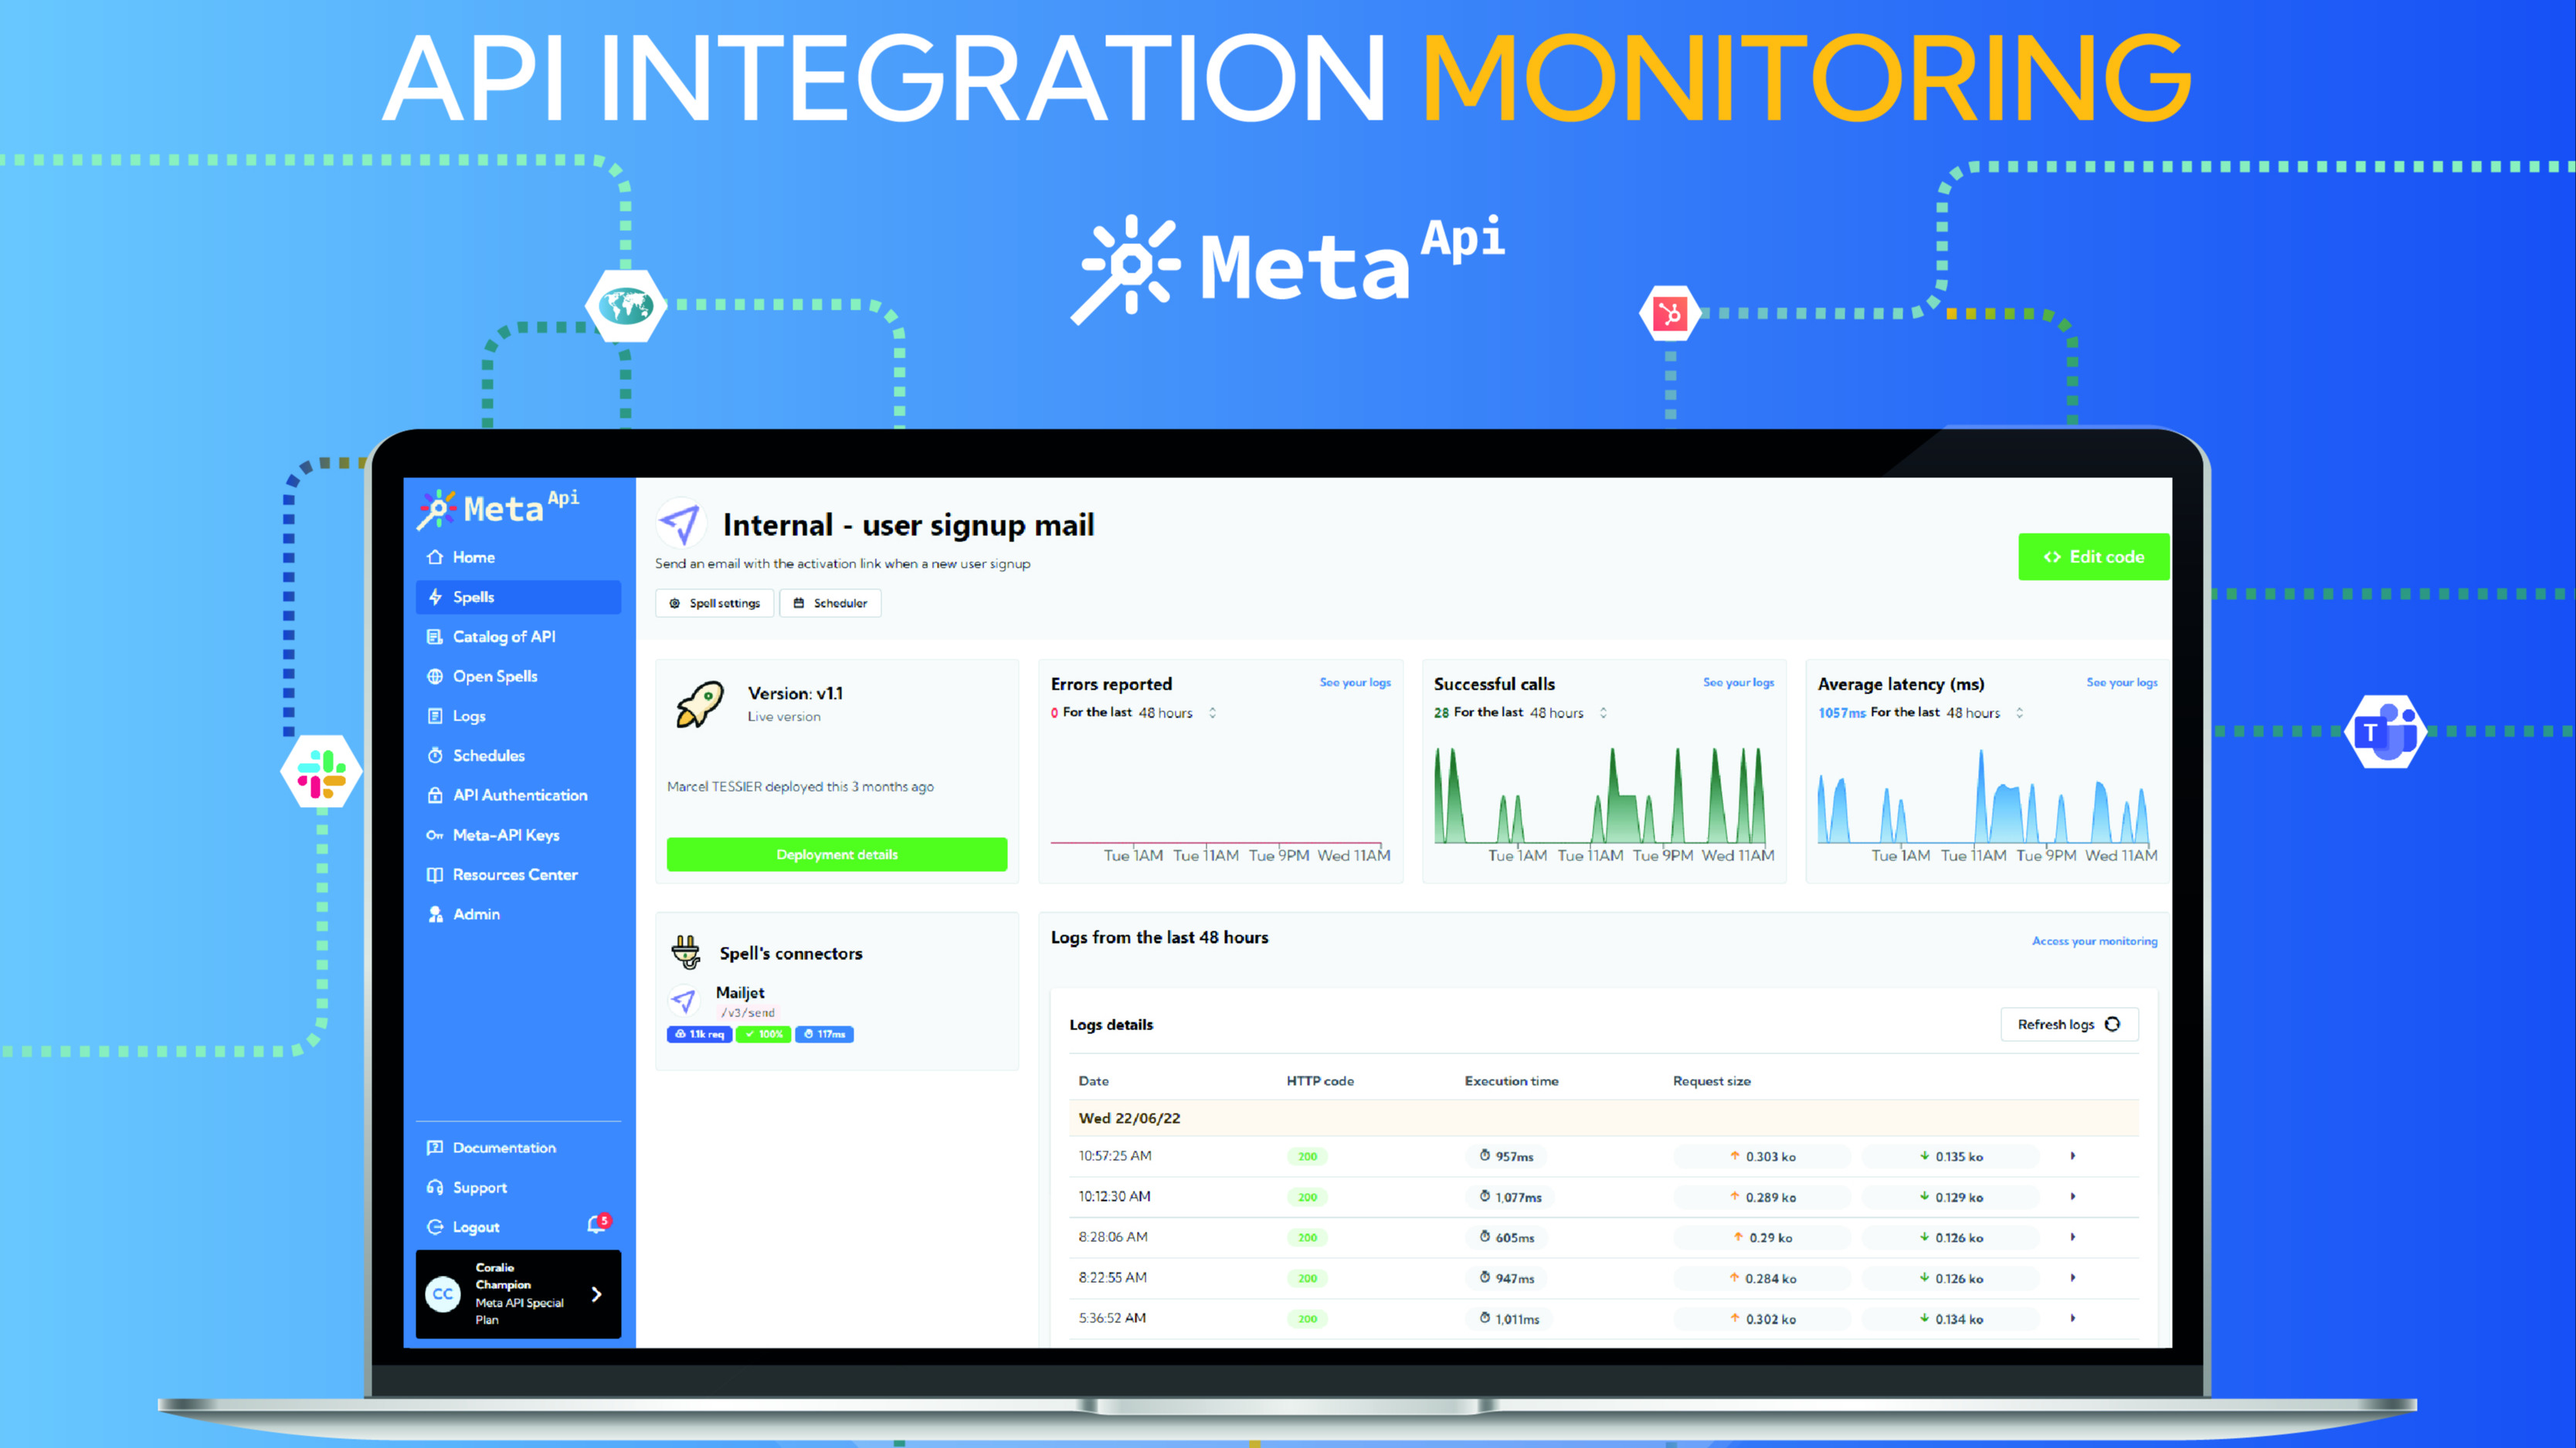Click the plug Spell's connectors icon
The image size is (2576, 1448).
(x=686, y=952)
